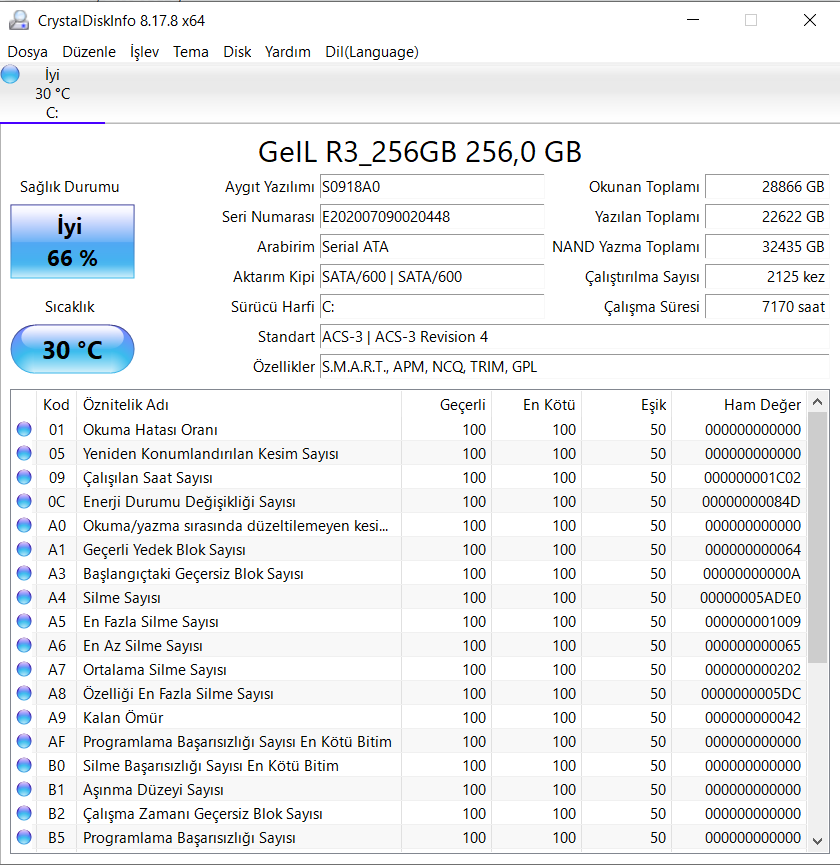Viewport: 840px width, 865px height.
Task: Open the Dosya menu
Action: coord(28,52)
